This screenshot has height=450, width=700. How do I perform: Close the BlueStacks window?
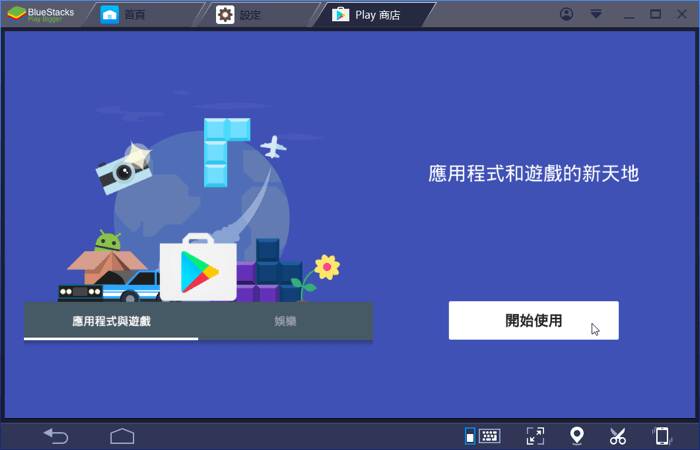[x=682, y=14]
